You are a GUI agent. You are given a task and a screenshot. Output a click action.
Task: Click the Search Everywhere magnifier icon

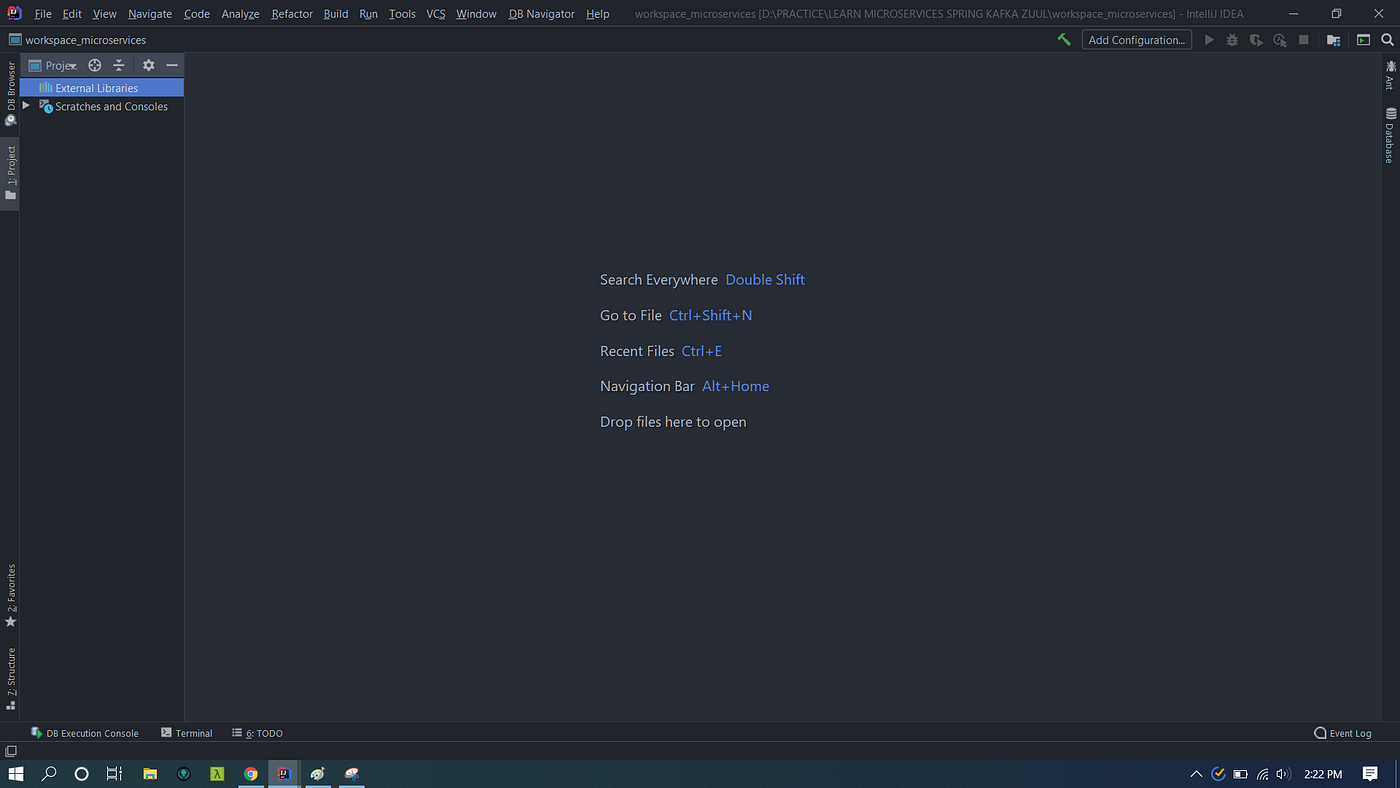pos(1388,40)
